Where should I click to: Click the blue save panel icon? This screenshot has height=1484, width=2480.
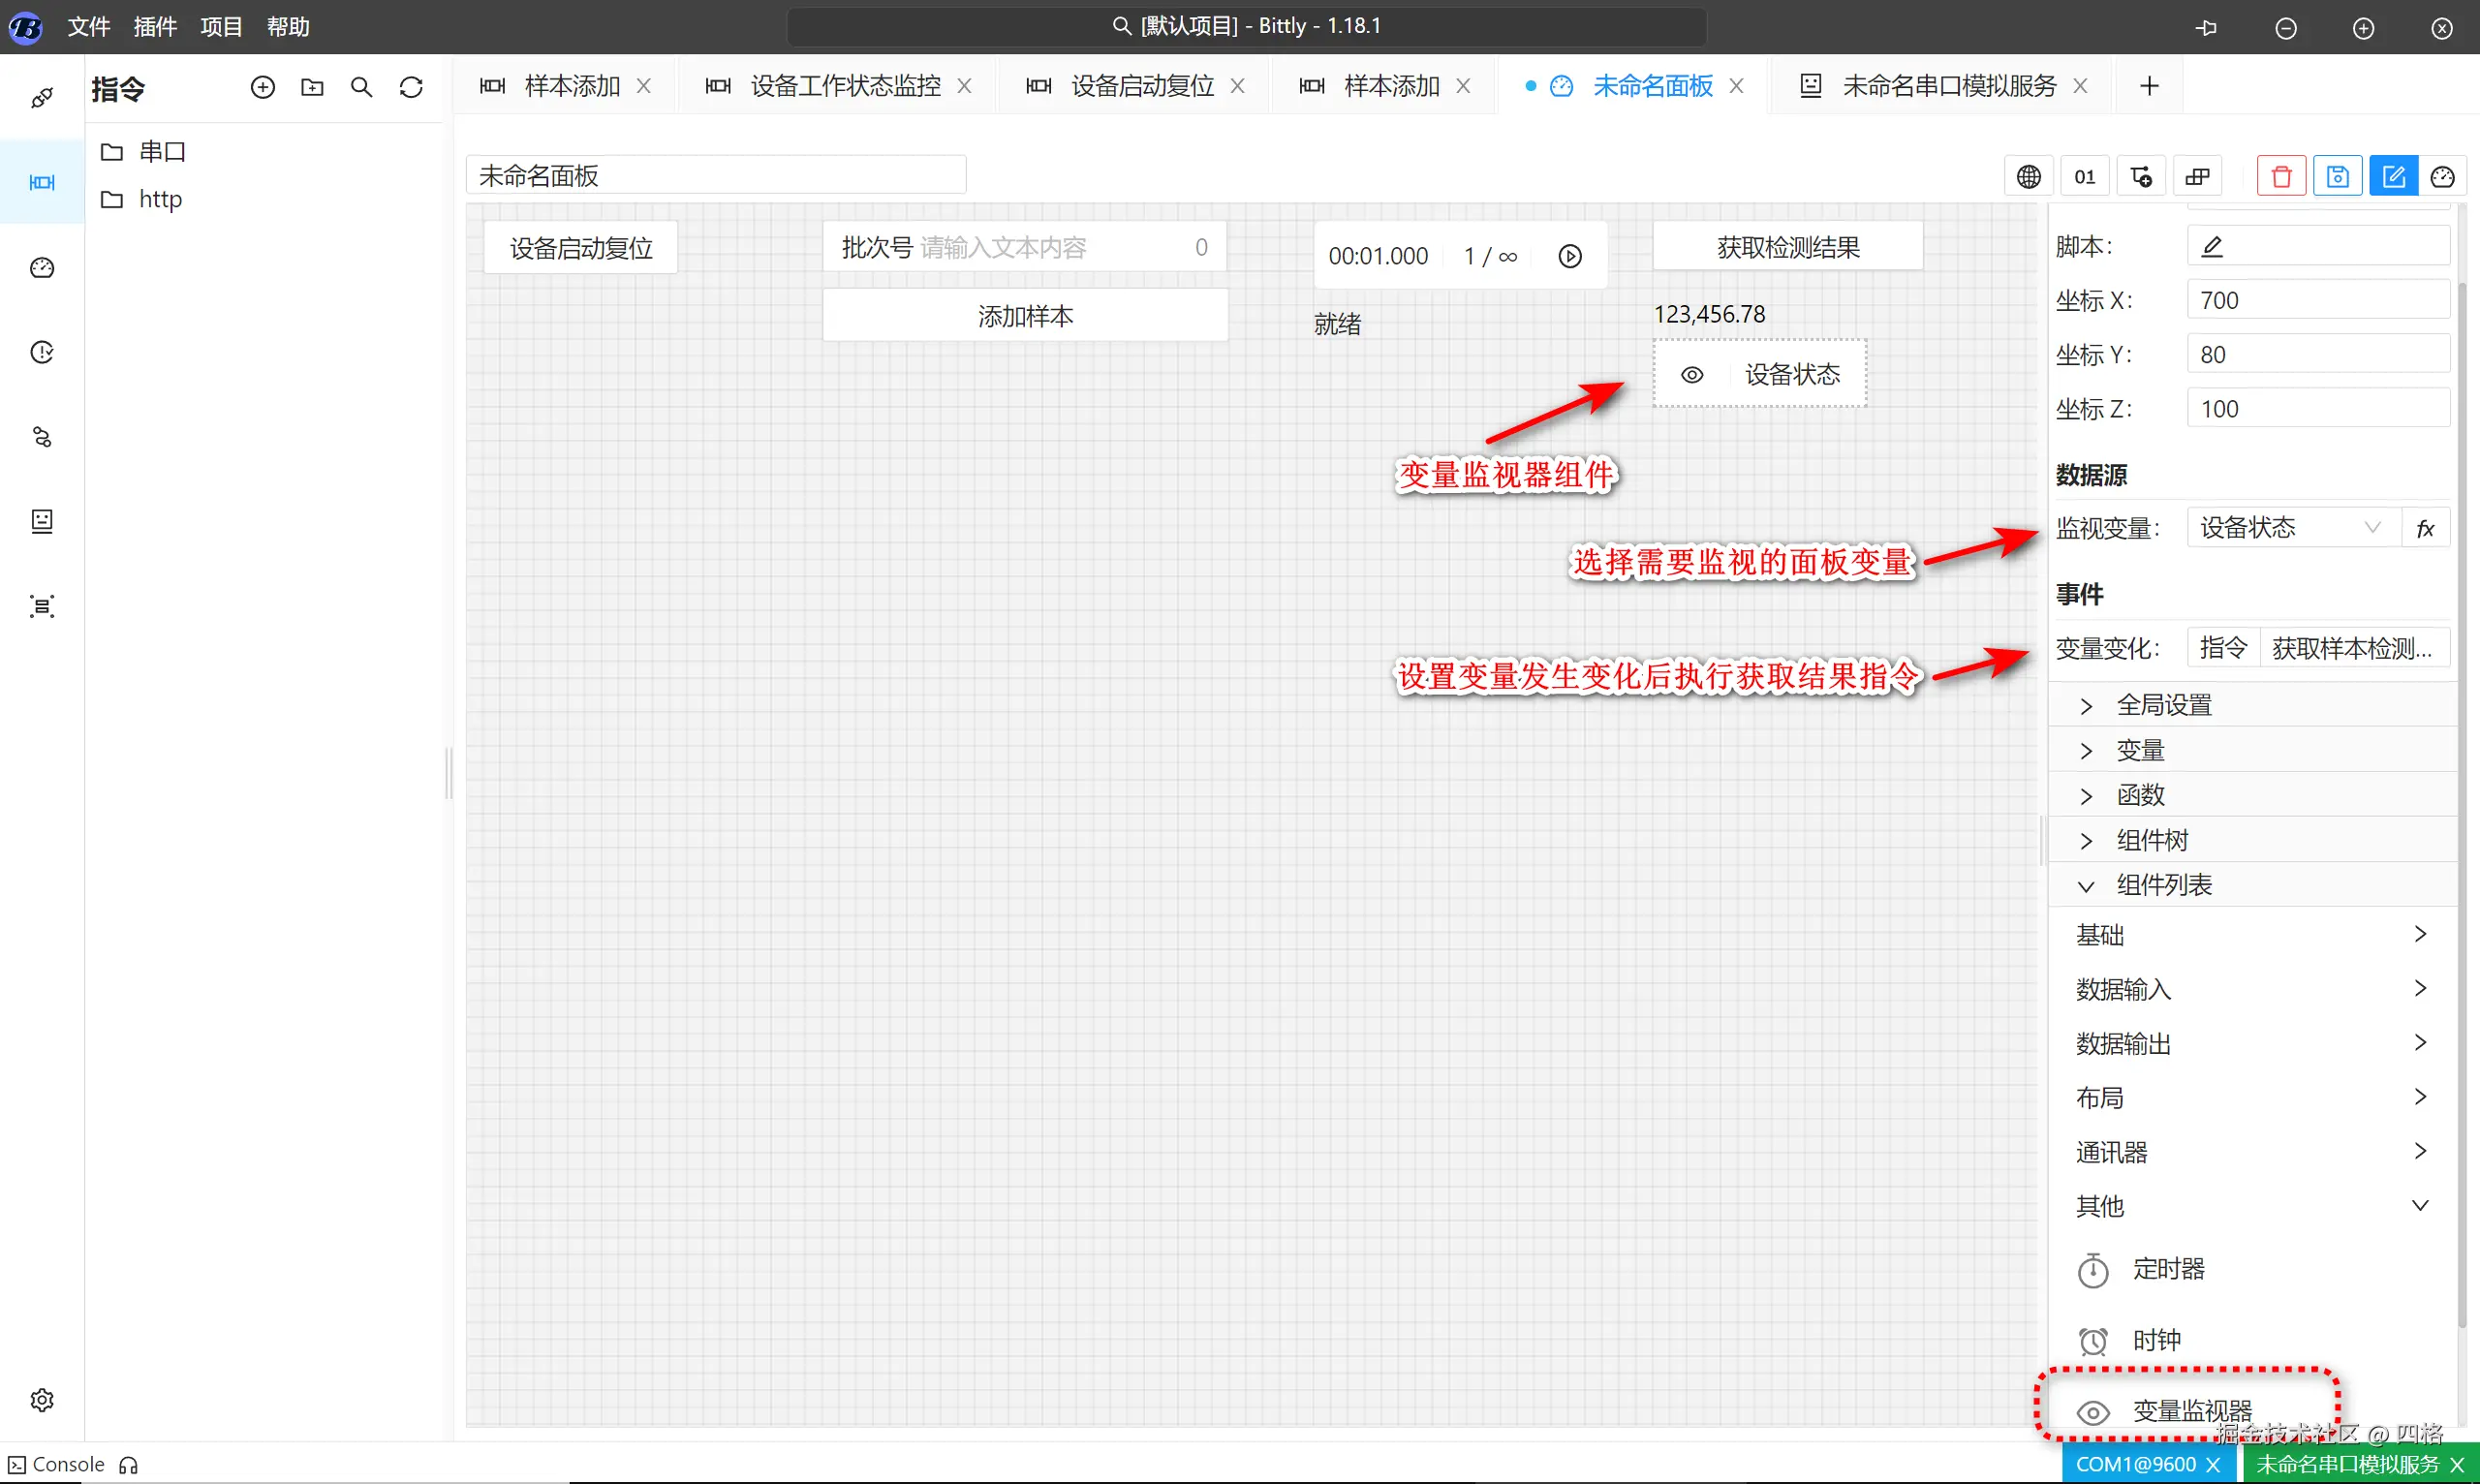coord(2337,177)
